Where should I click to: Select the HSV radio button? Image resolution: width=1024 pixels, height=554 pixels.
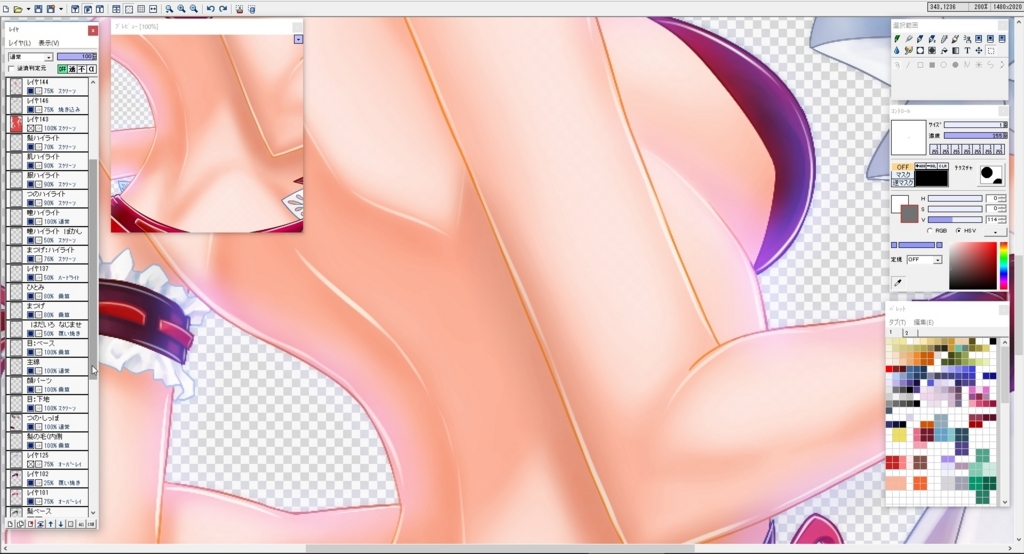[x=958, y=231]
